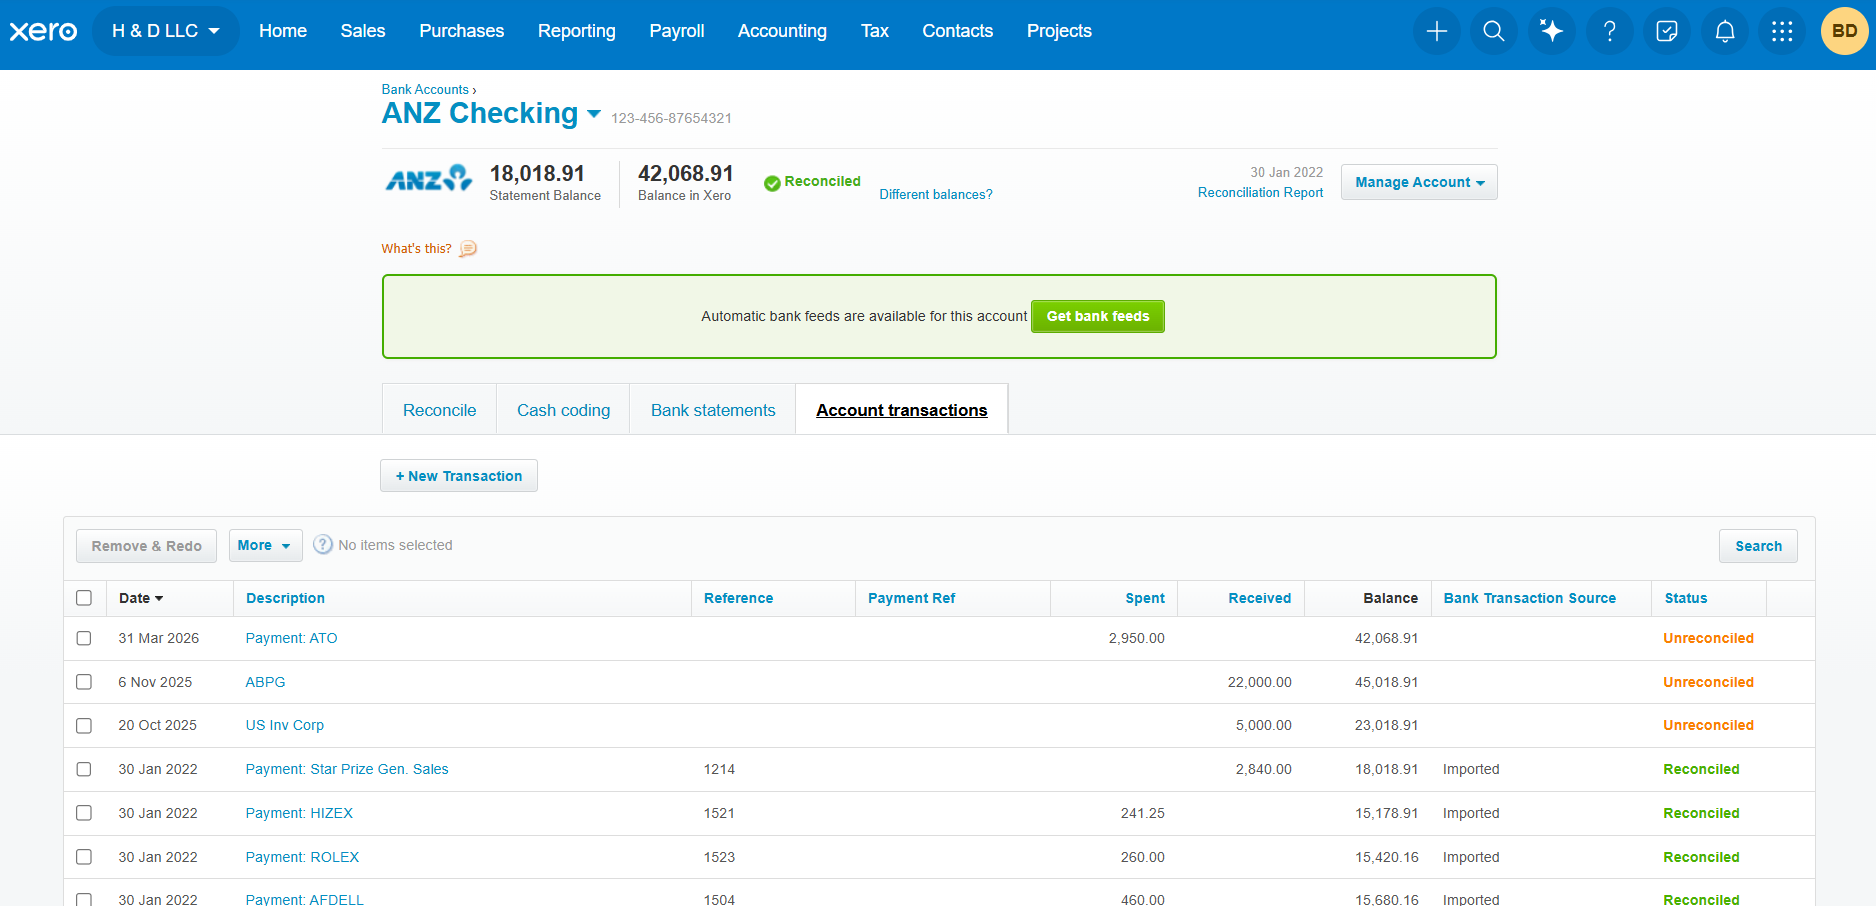Open the Payroll menu
Image resolution: width=1876 pixels, height=906 pixels.
coord(677,31)
